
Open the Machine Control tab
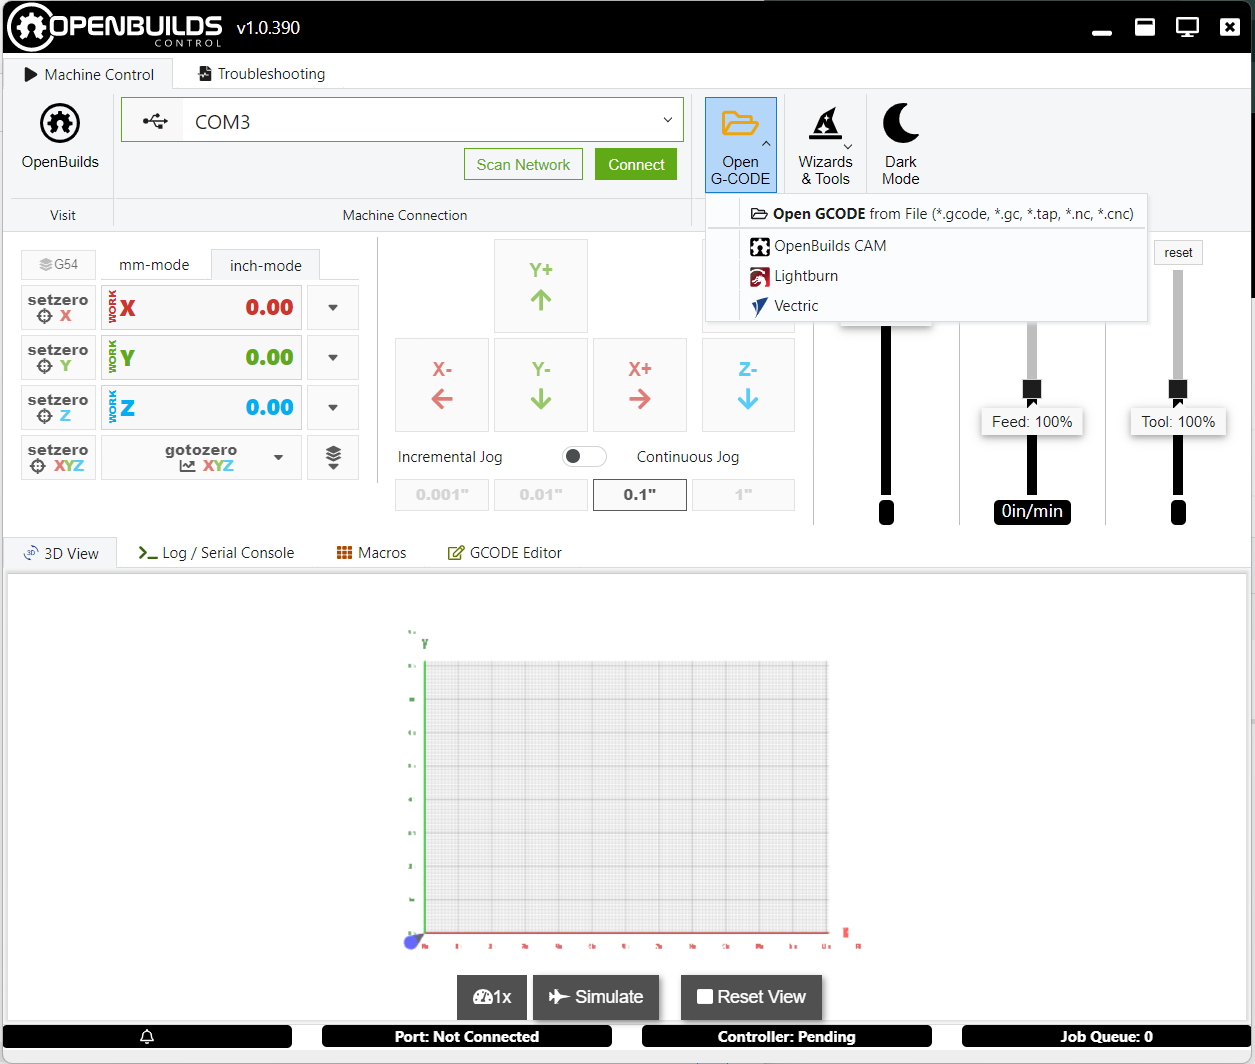[x=89, y=74]
